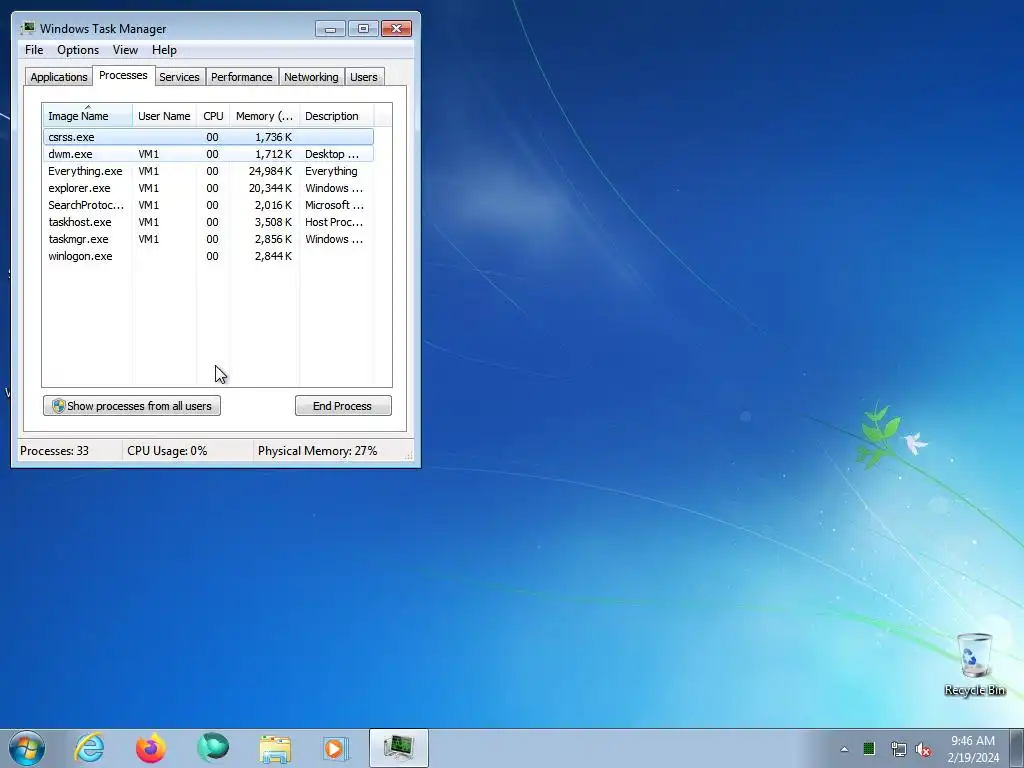Select the SearchProtoc... process

point(208,205)
